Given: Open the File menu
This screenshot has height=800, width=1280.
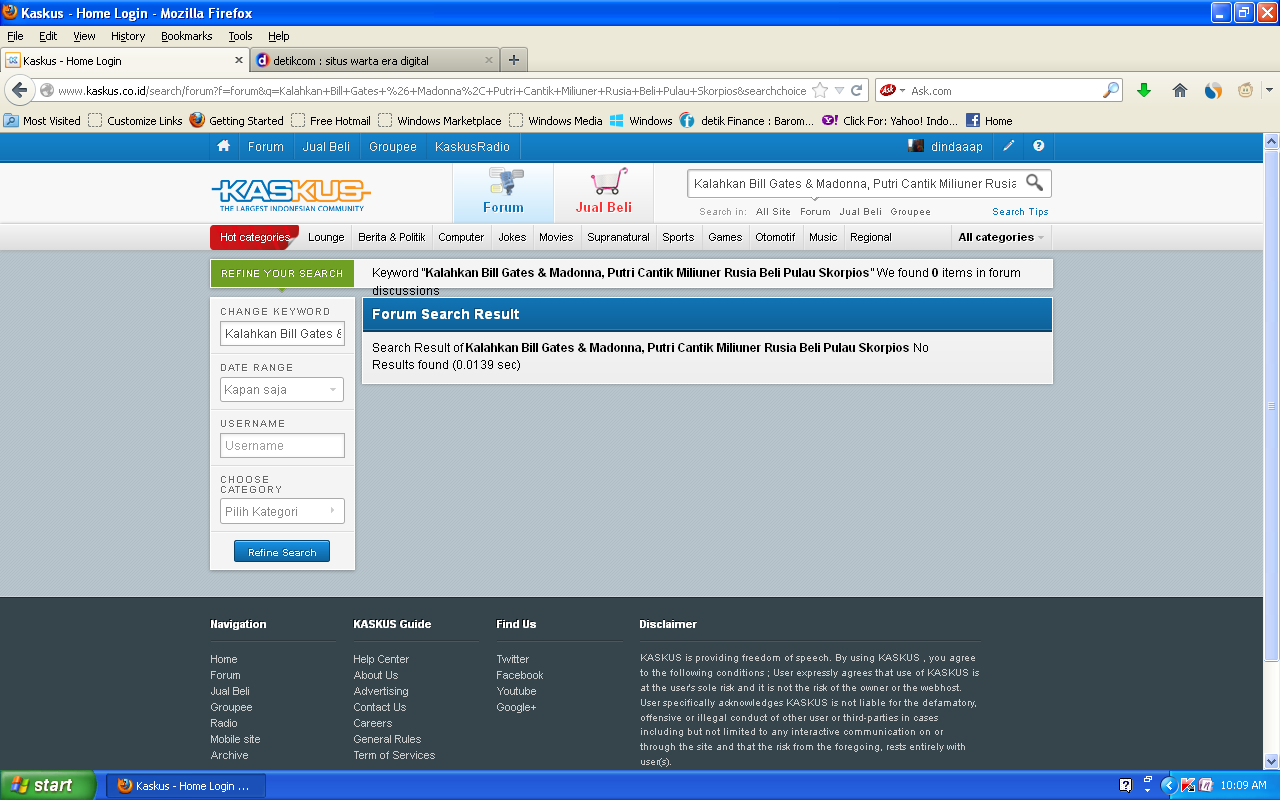Looking at the screenshot, I should tap(15, 36).
